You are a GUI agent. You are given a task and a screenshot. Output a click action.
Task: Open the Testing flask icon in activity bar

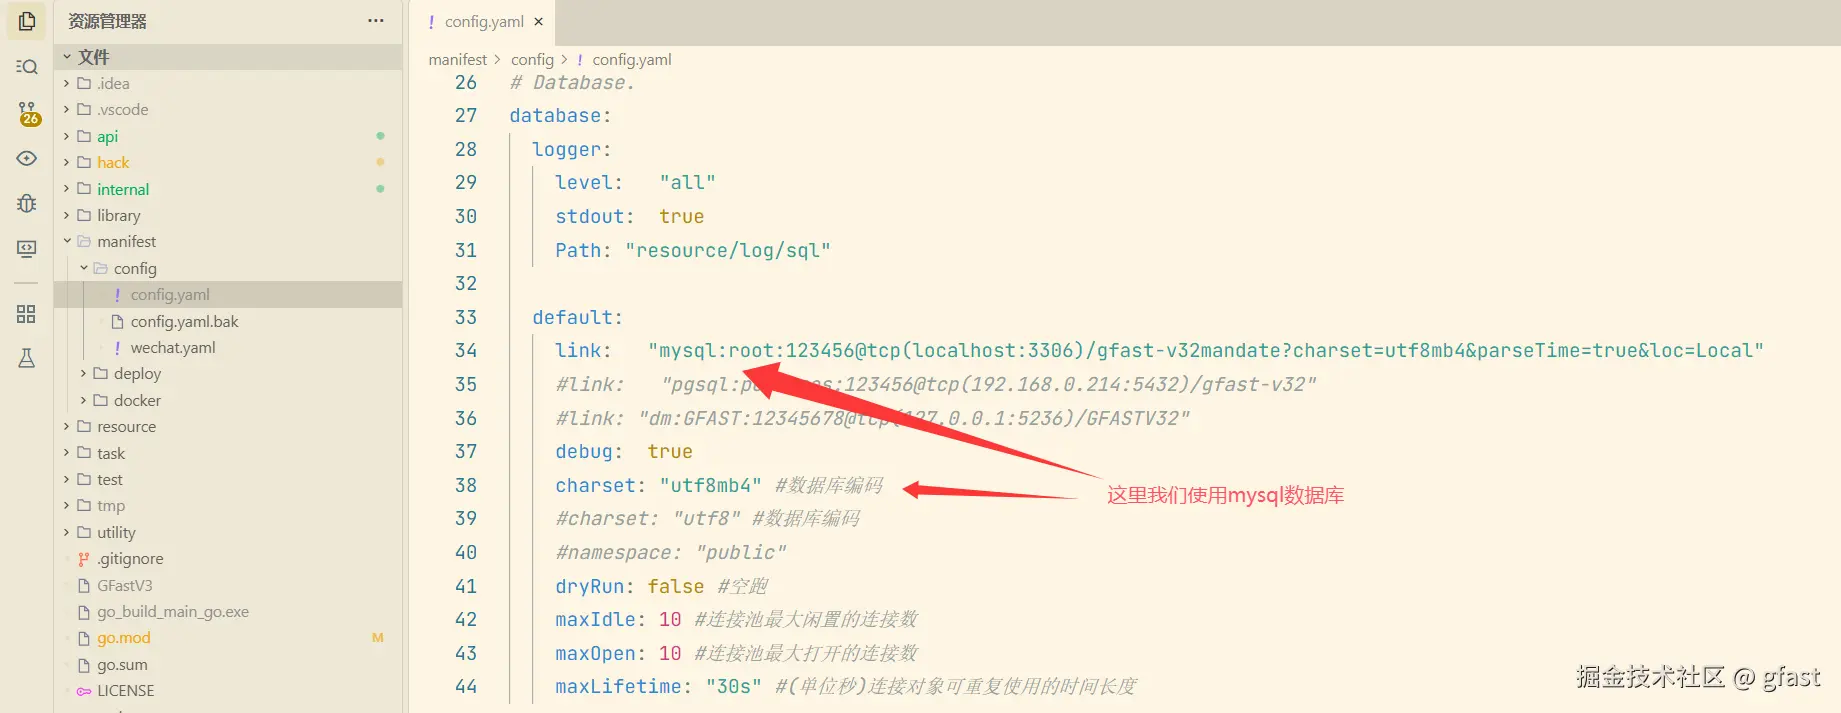pyautogui.click(x=27, y=358)
